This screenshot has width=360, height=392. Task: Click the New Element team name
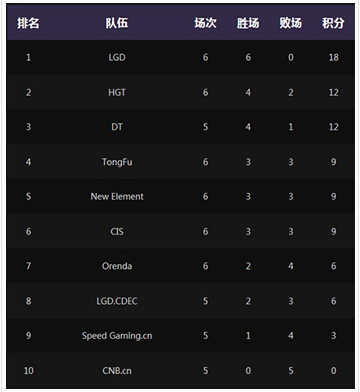point(117,197)
